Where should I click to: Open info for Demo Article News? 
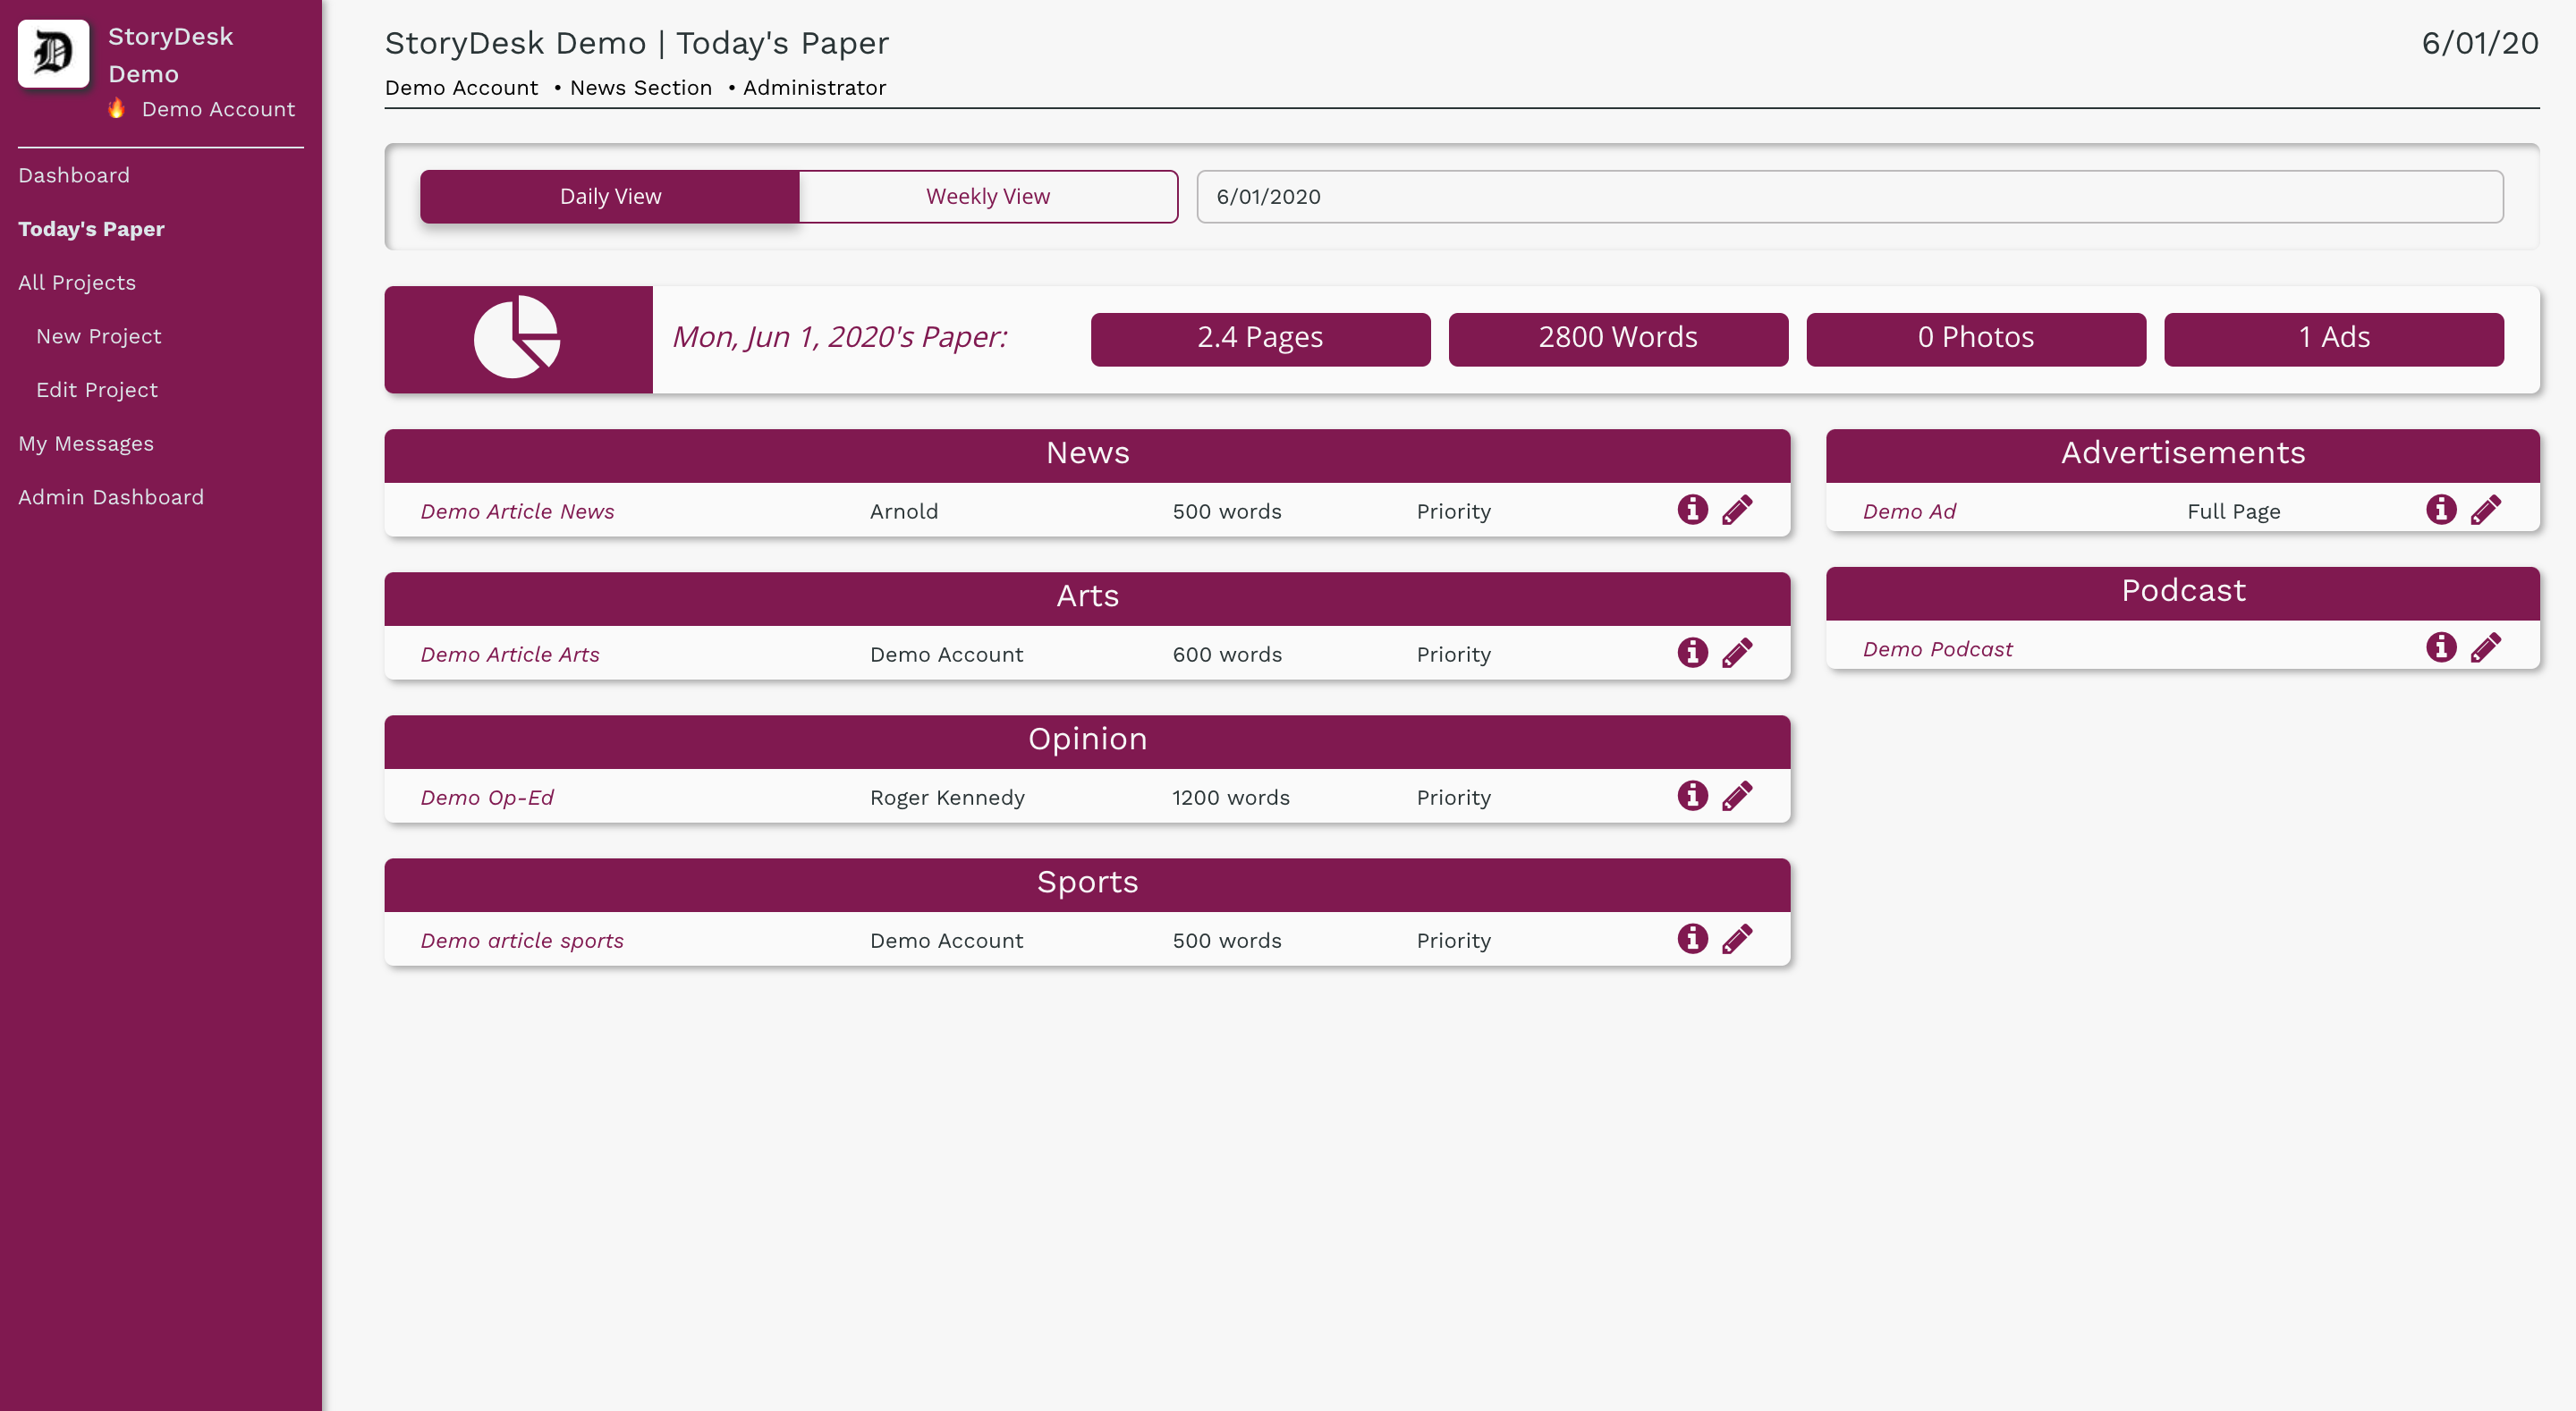1692,510
